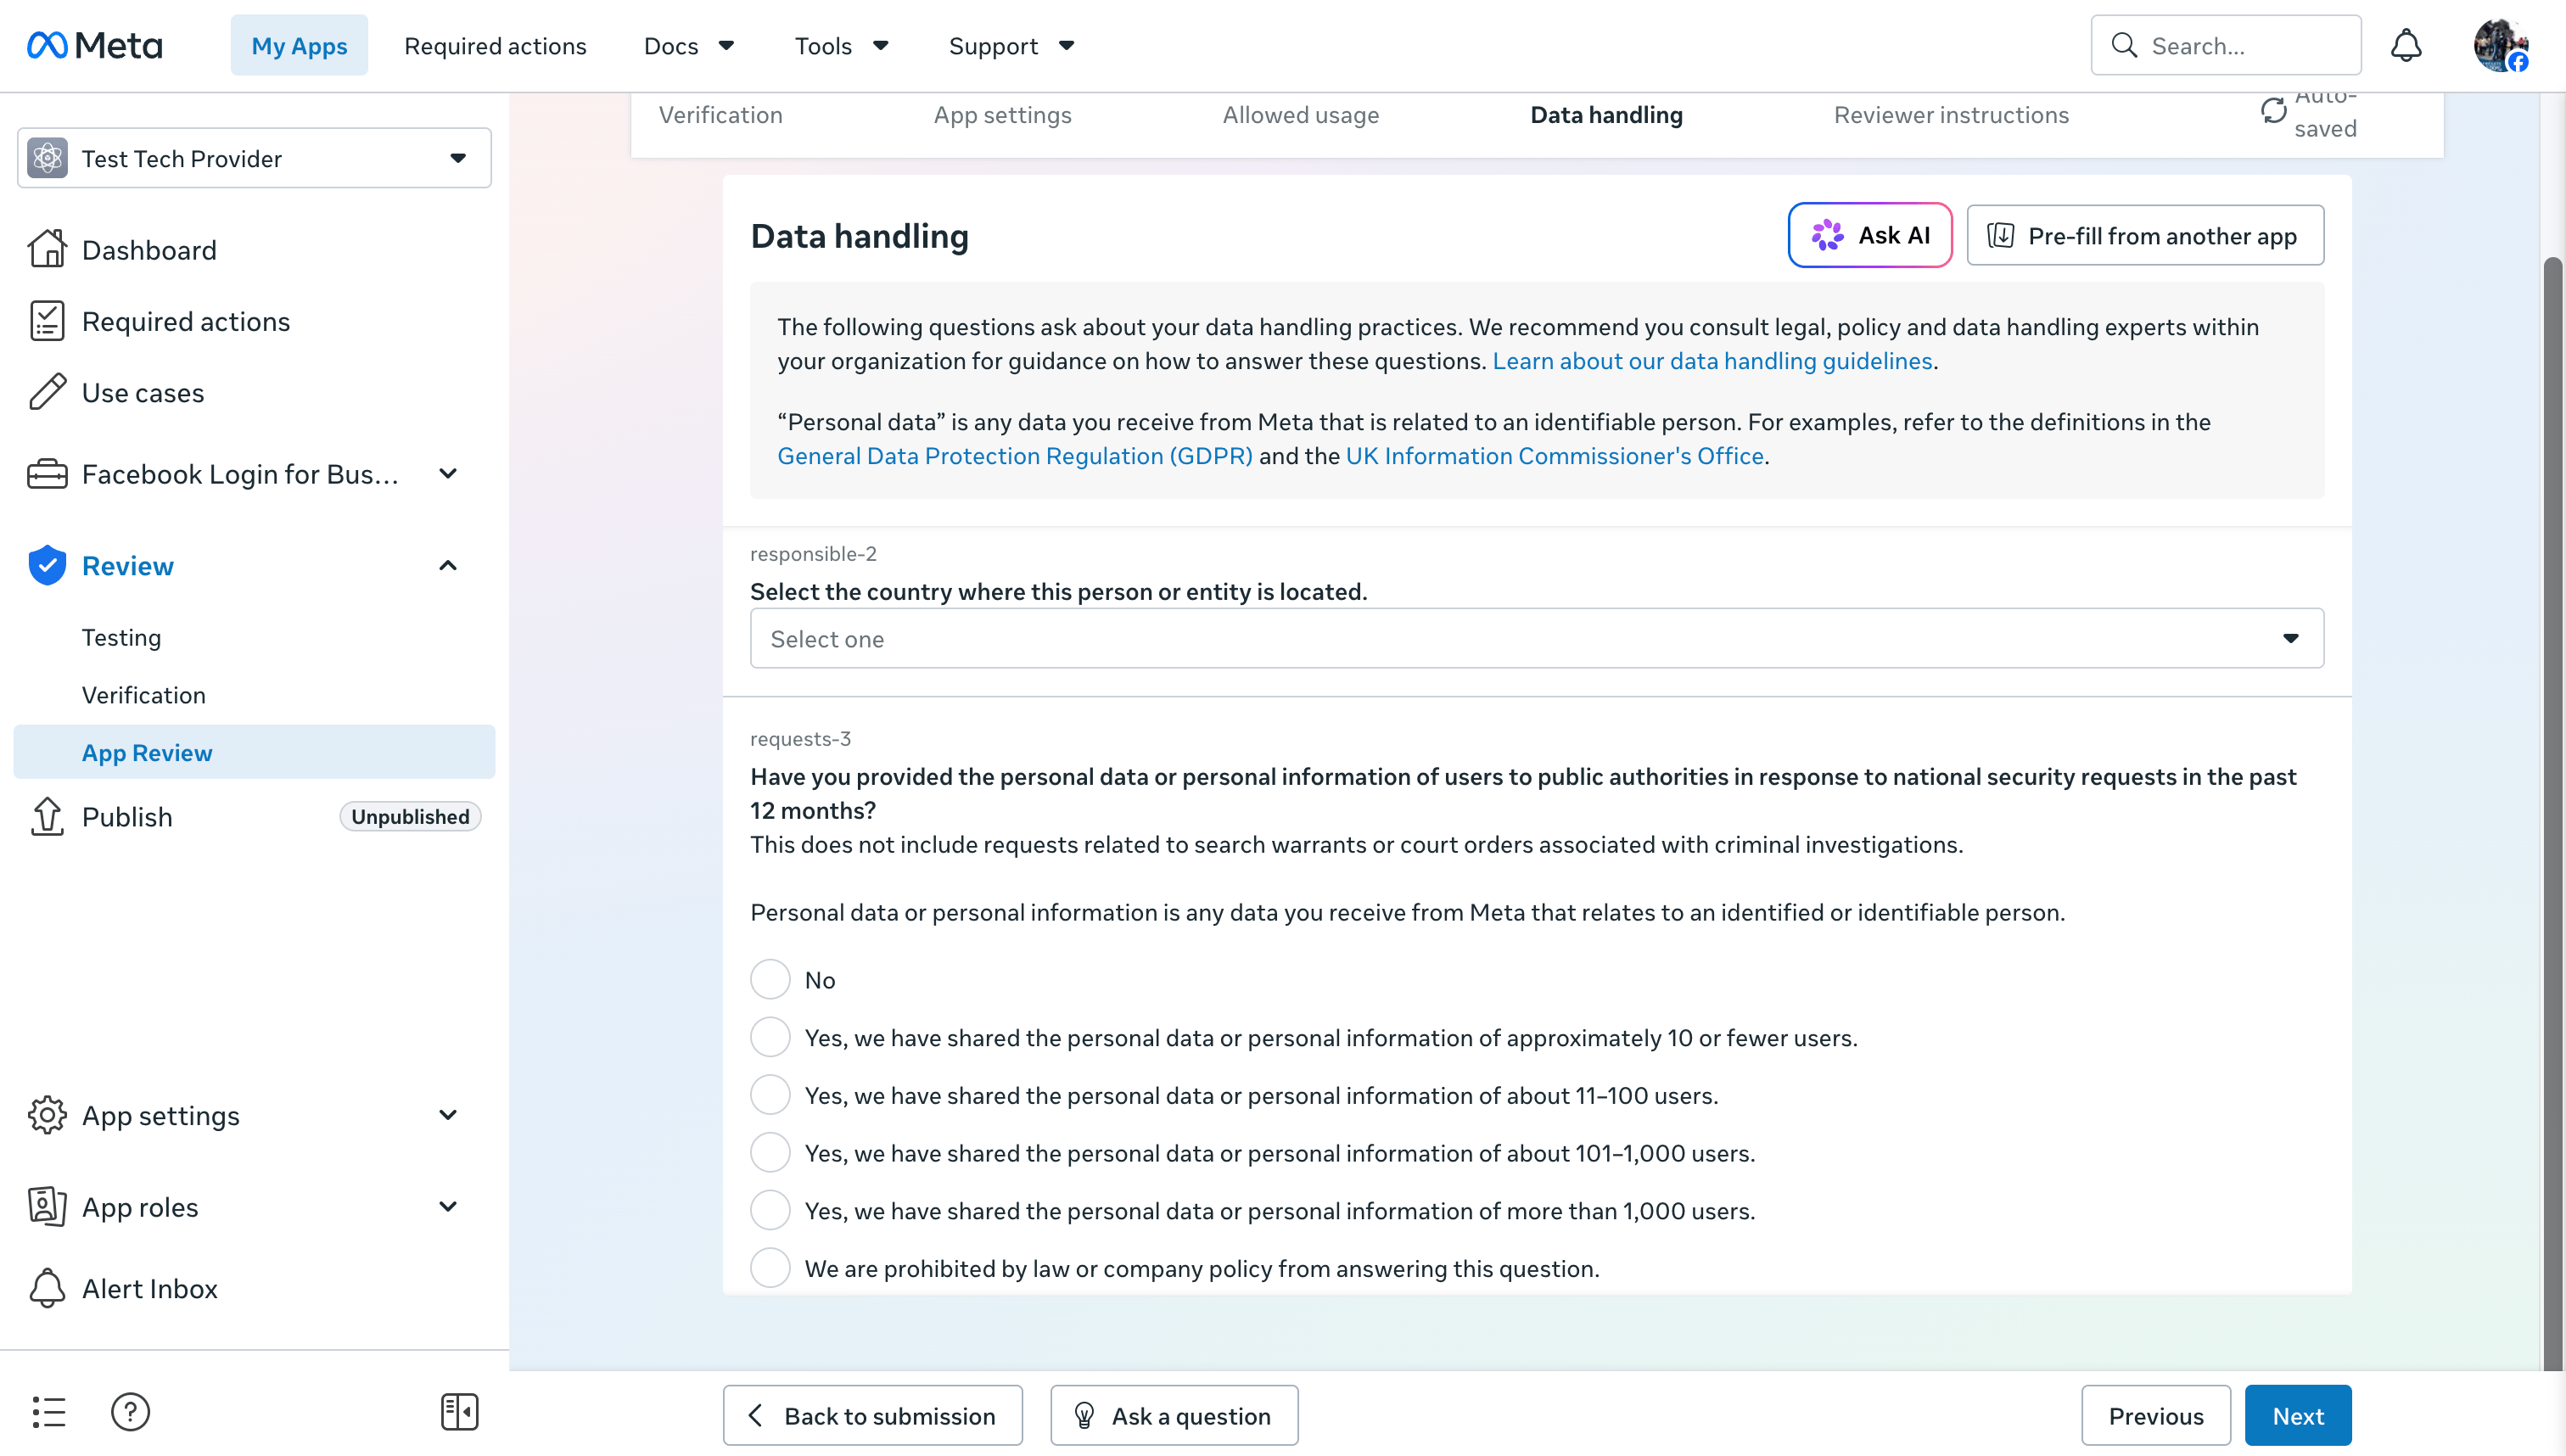Select the No radio option

770,979
